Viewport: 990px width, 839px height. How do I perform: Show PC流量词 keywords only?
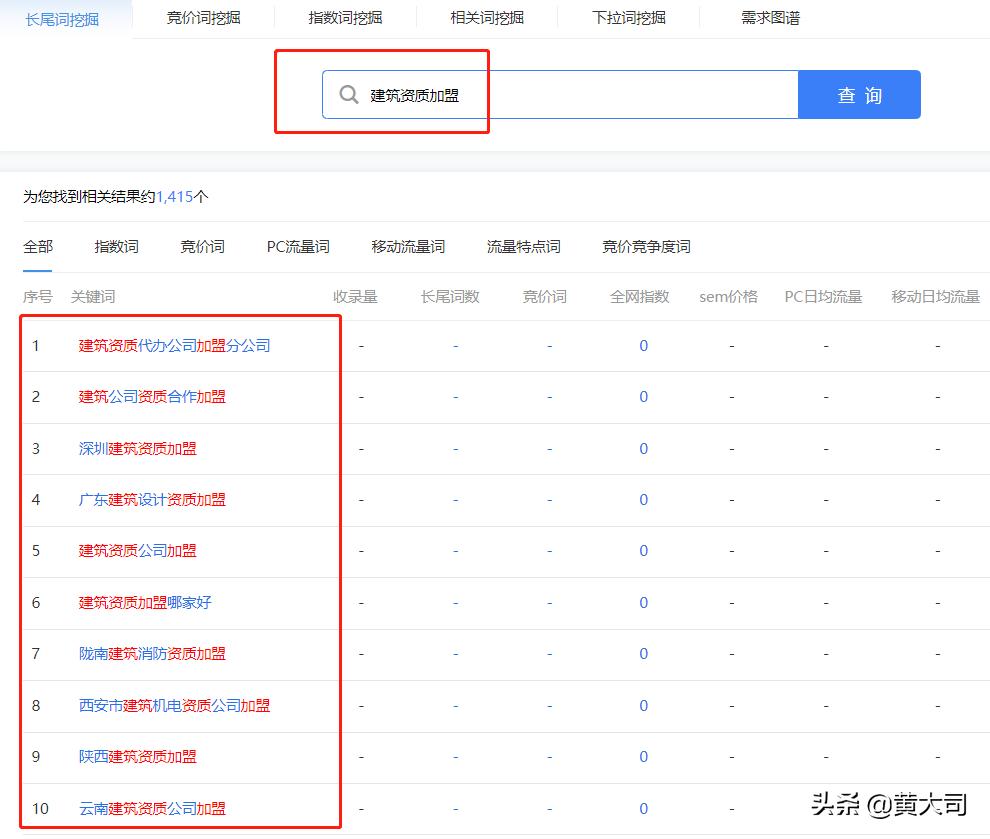click(x=297, y=246)
